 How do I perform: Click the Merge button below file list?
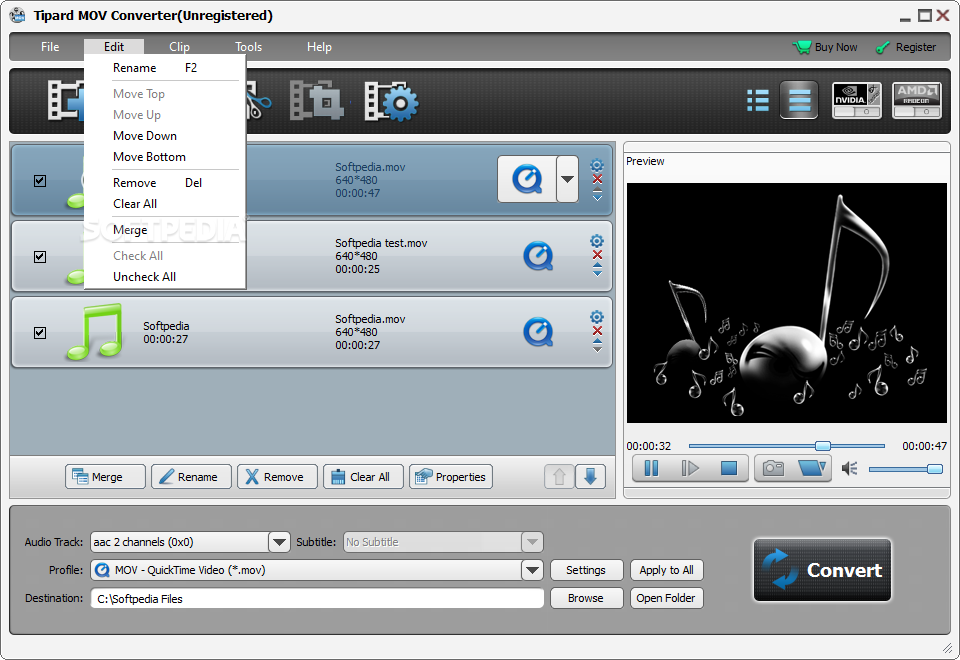pyautogui.click(x=105, y=477)
